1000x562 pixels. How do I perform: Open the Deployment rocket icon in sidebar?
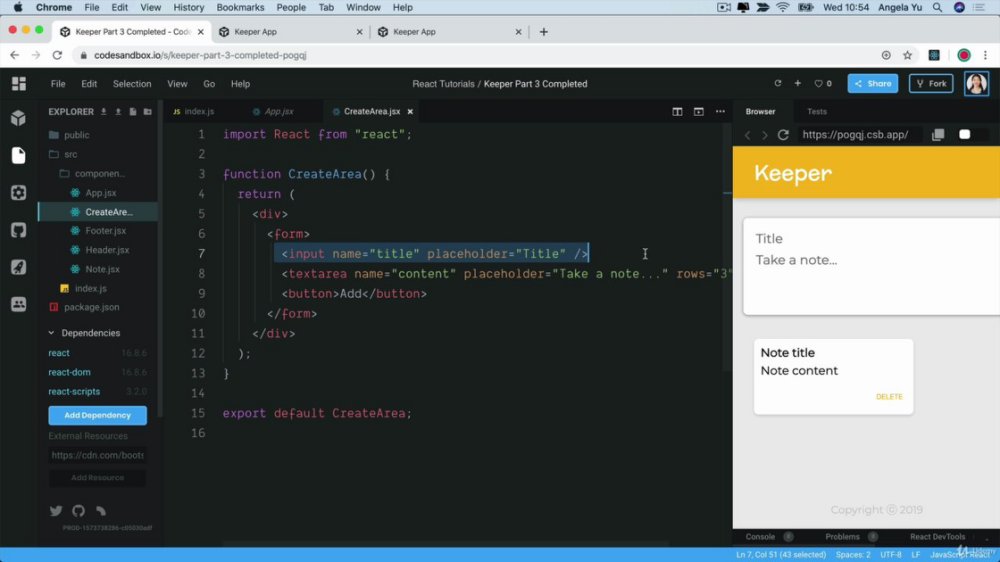tap(18, 267)
